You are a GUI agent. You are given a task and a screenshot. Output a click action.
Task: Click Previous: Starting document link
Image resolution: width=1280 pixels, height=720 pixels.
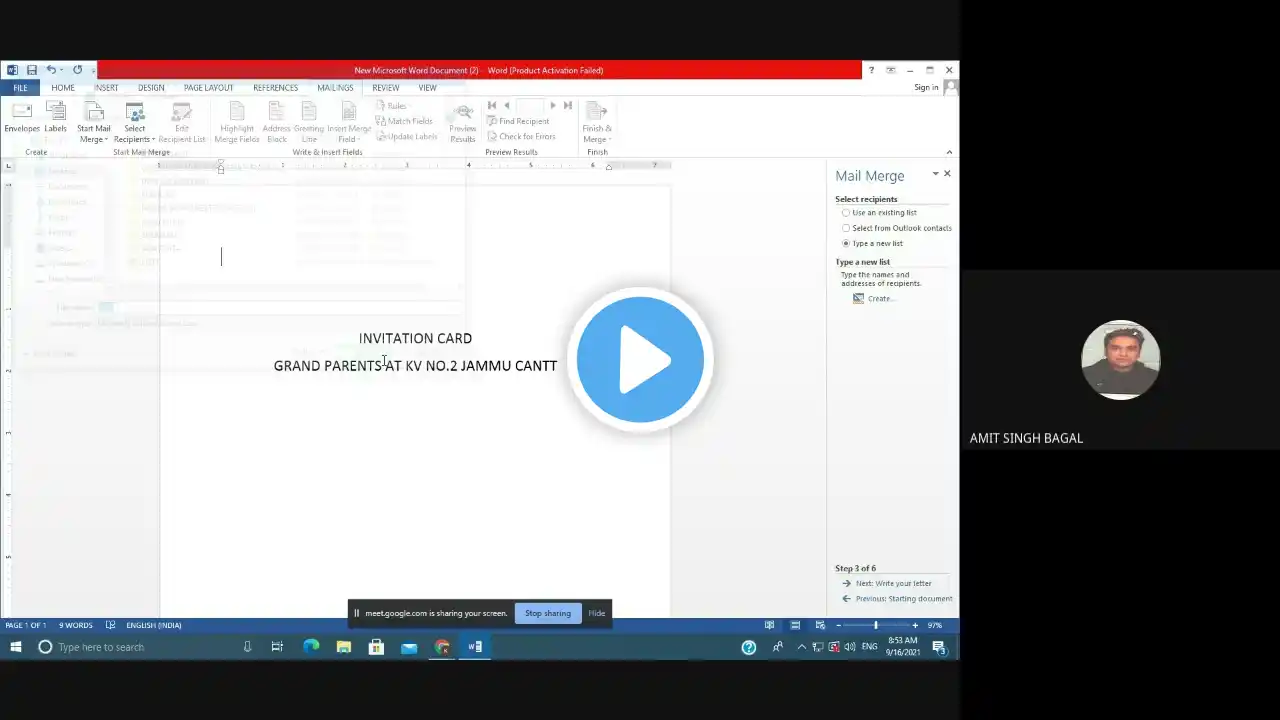click(x=897, y=599)
